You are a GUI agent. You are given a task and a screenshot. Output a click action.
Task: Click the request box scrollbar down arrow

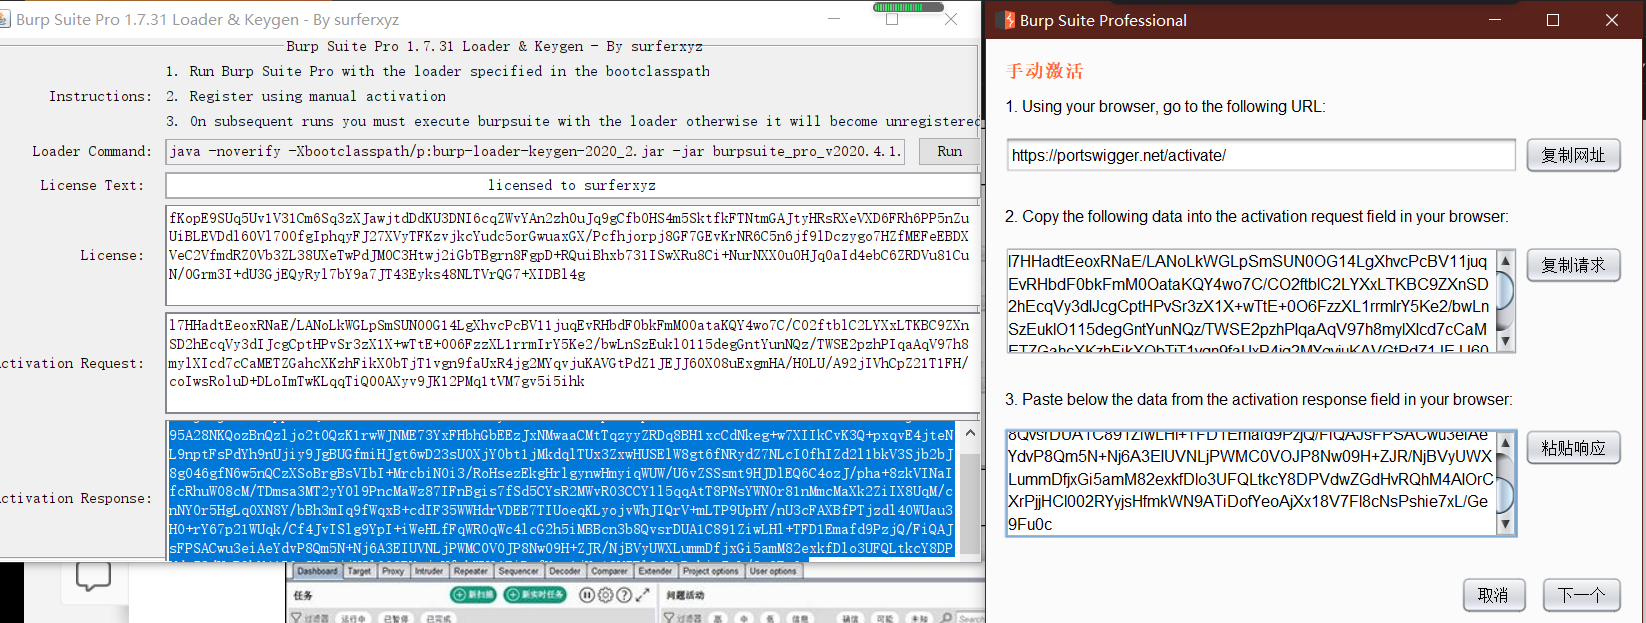(1505, 342)
